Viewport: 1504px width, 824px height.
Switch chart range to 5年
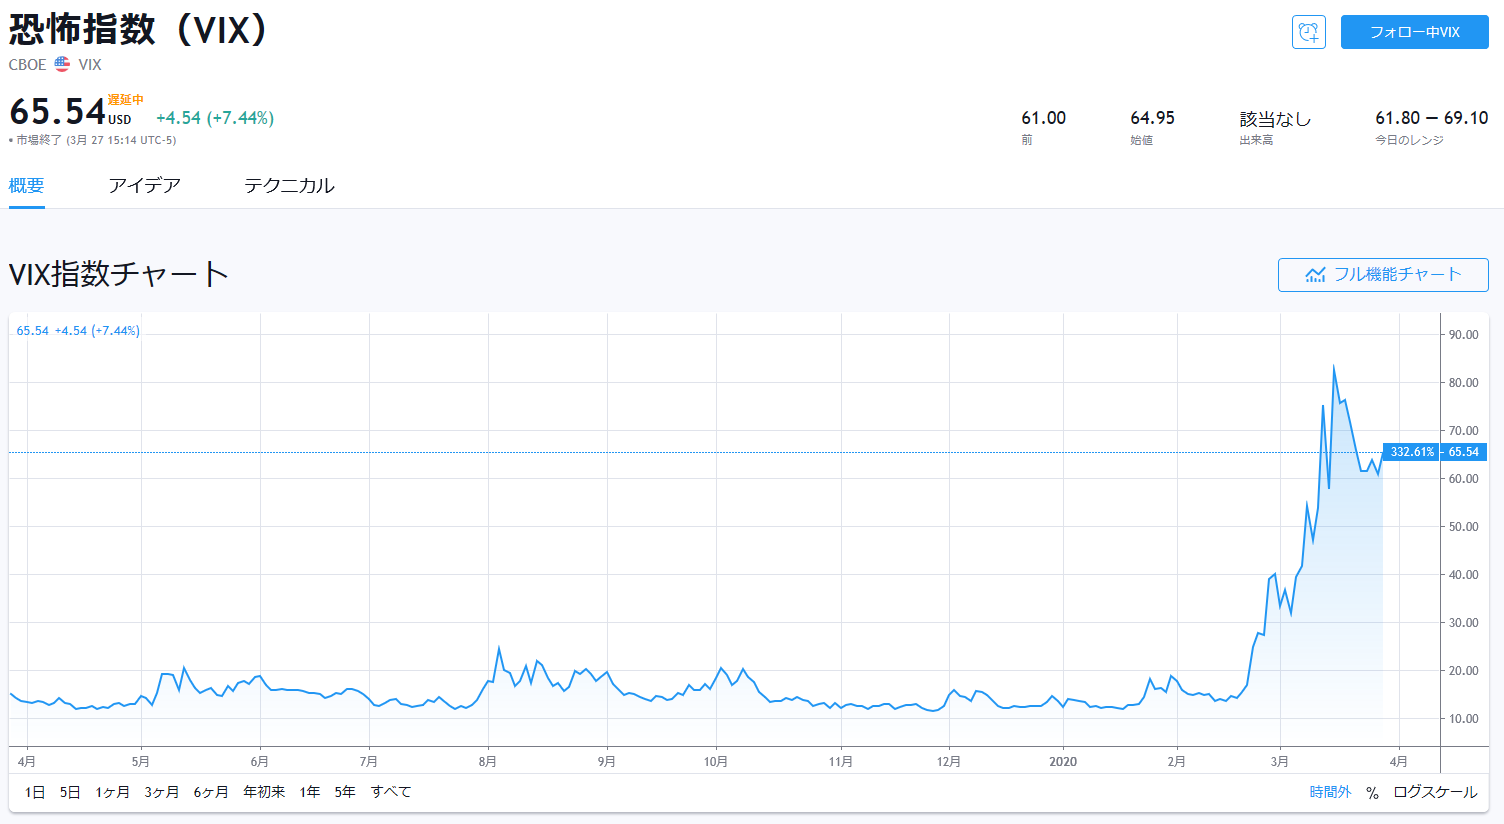(345, 792)
